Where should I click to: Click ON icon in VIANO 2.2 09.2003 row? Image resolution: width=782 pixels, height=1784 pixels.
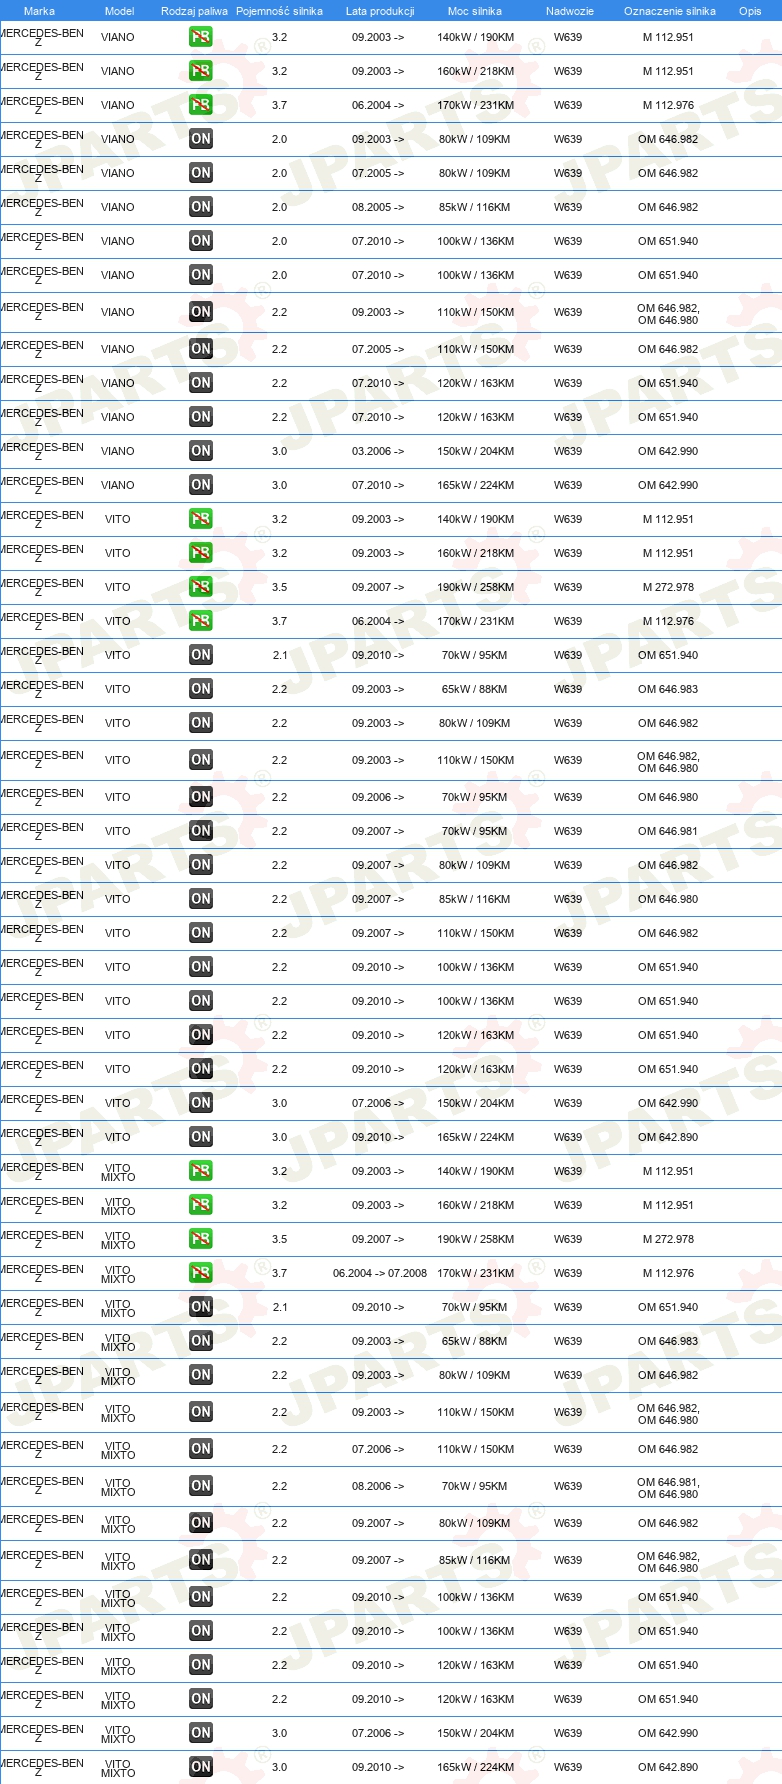(201, 312)
